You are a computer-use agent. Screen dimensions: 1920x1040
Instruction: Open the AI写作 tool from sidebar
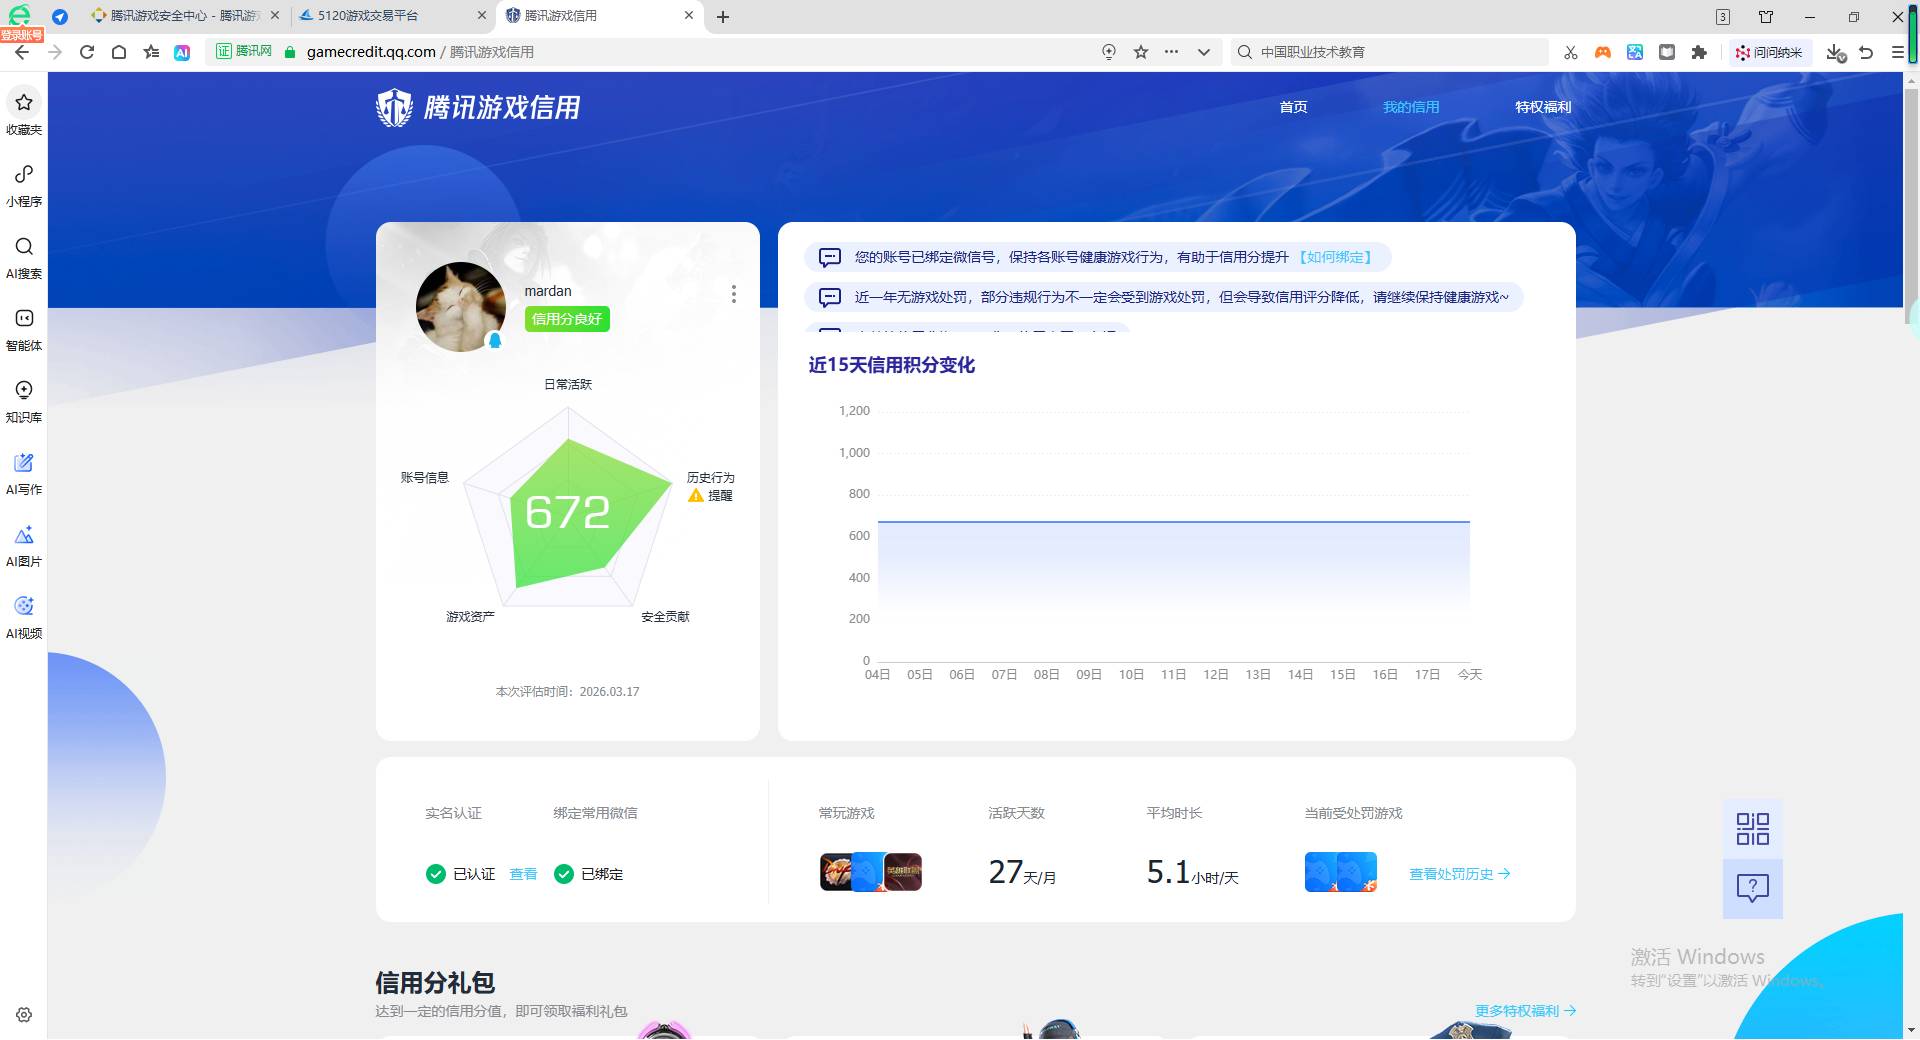point(23,471)
